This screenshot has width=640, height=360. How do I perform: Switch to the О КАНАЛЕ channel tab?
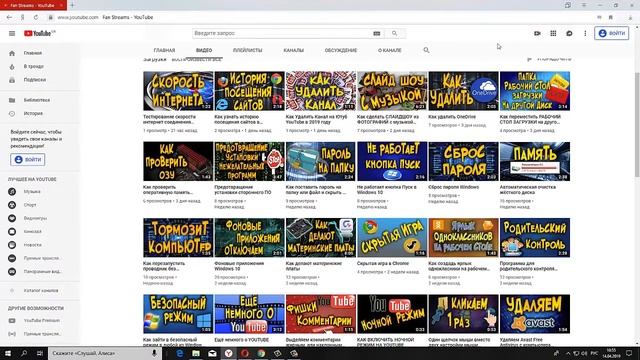[389, 50]
